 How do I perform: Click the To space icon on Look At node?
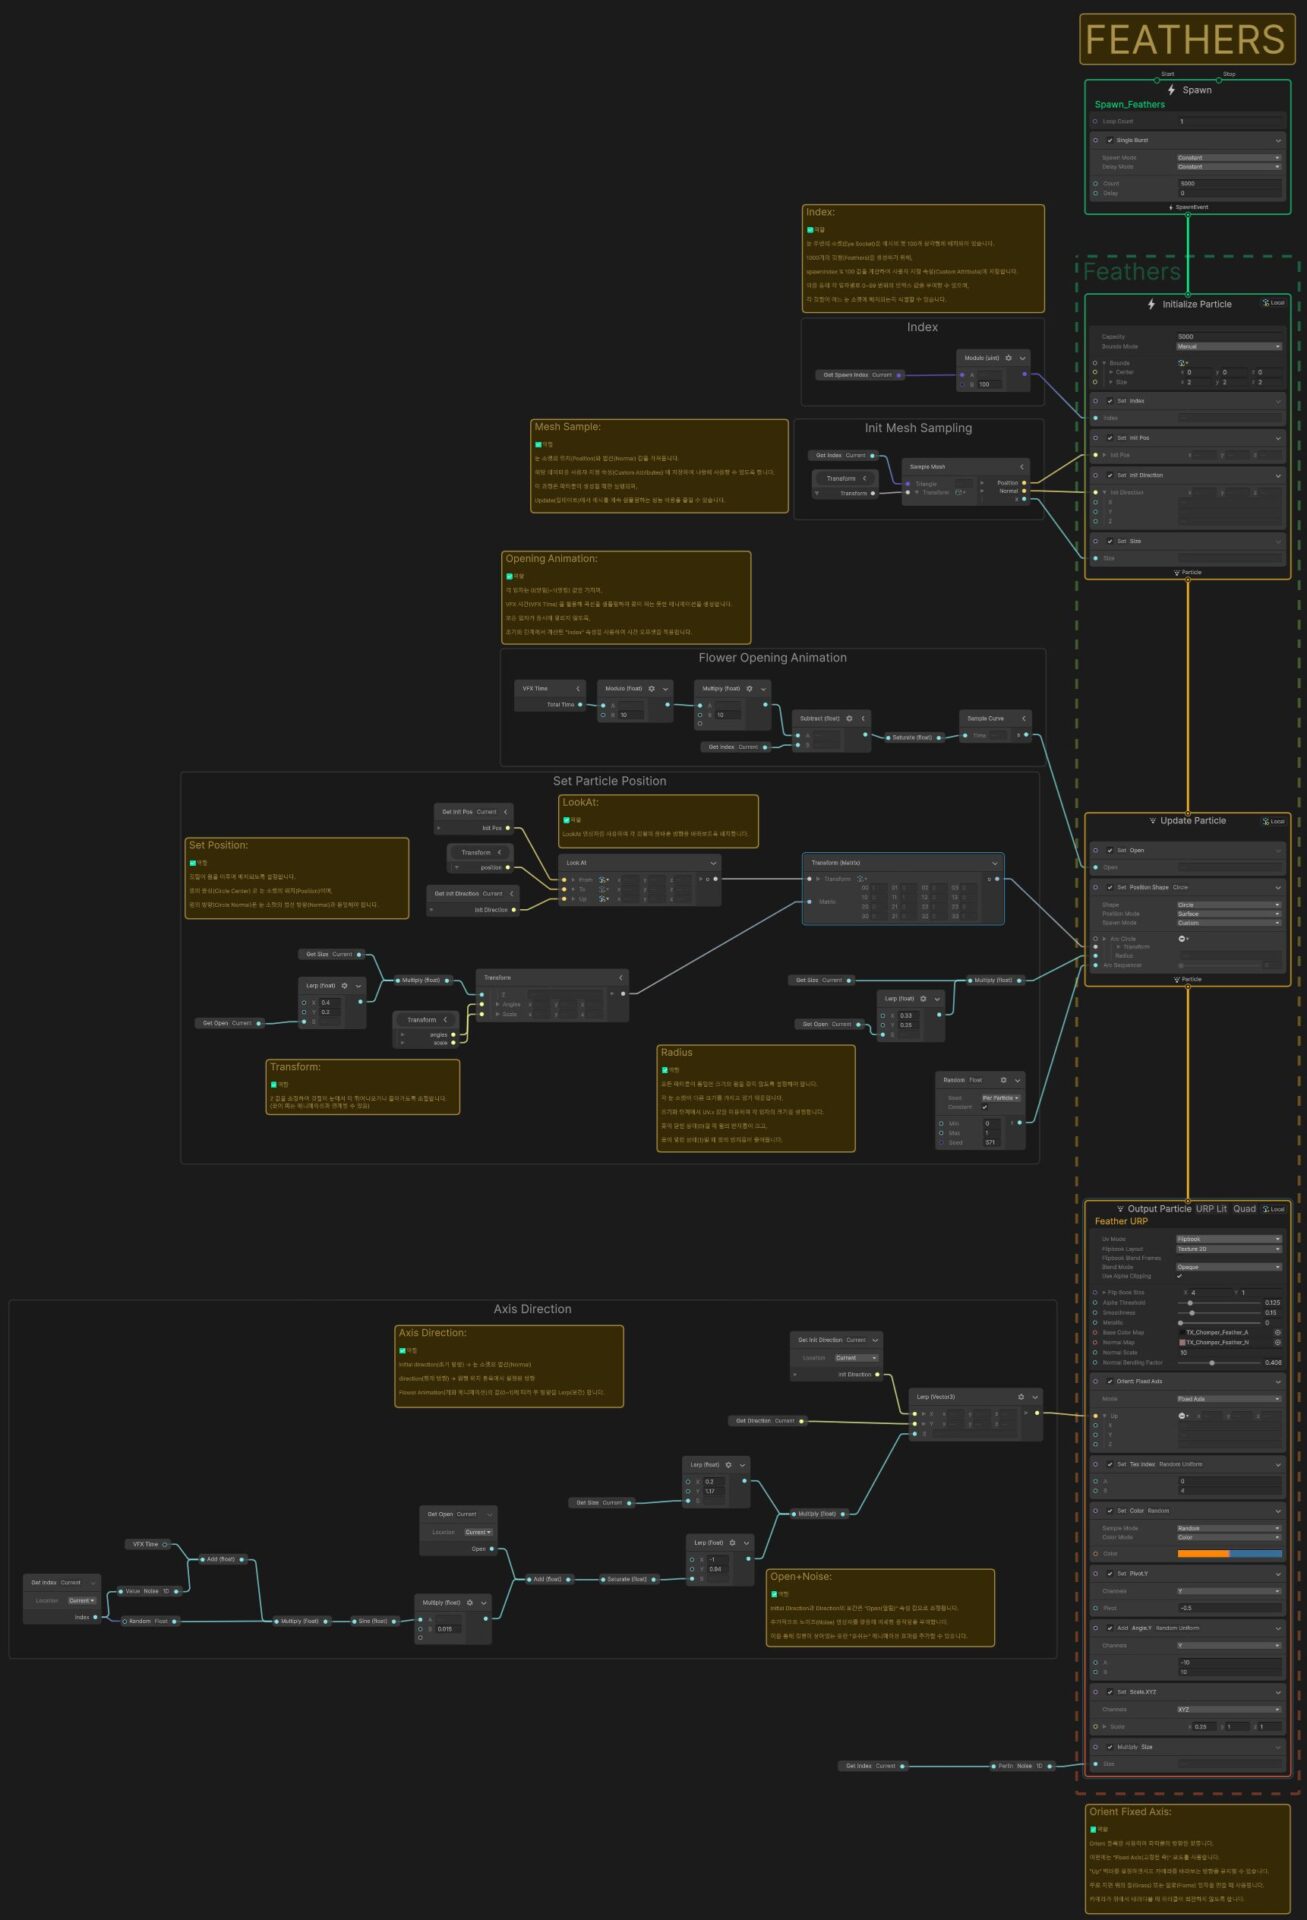point(604,890)
